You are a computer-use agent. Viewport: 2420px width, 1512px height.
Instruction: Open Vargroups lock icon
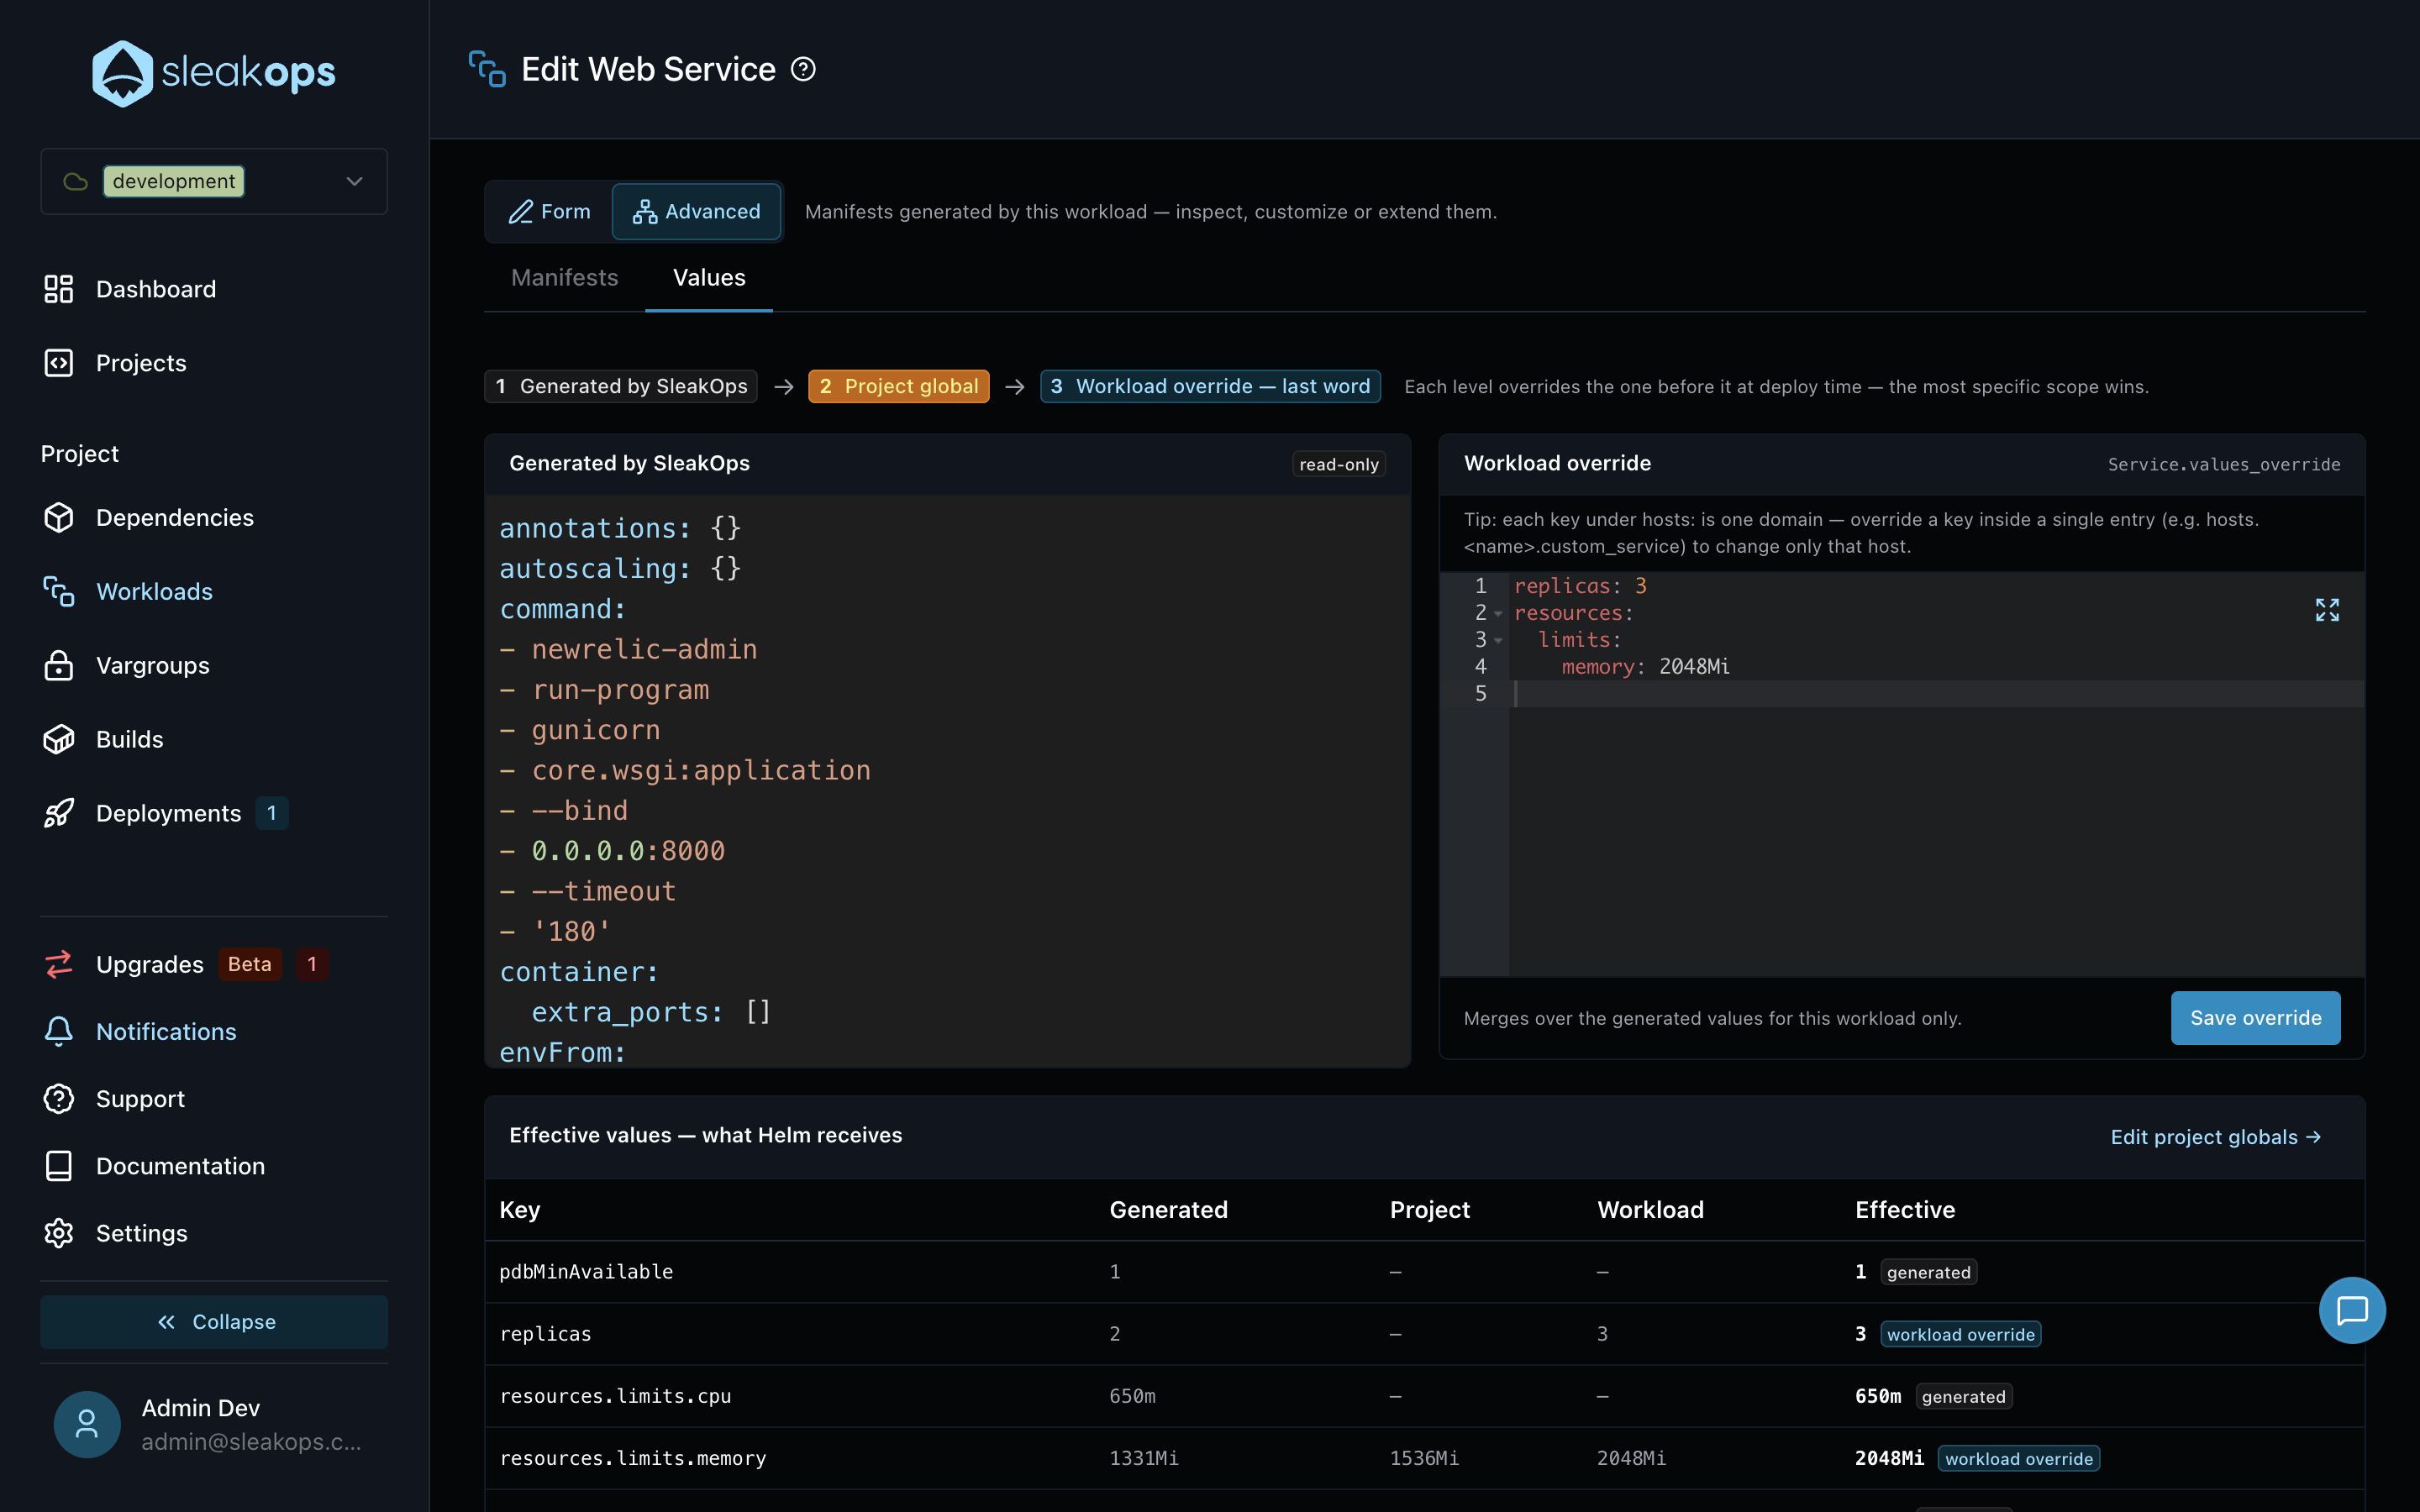coord(59,665)
